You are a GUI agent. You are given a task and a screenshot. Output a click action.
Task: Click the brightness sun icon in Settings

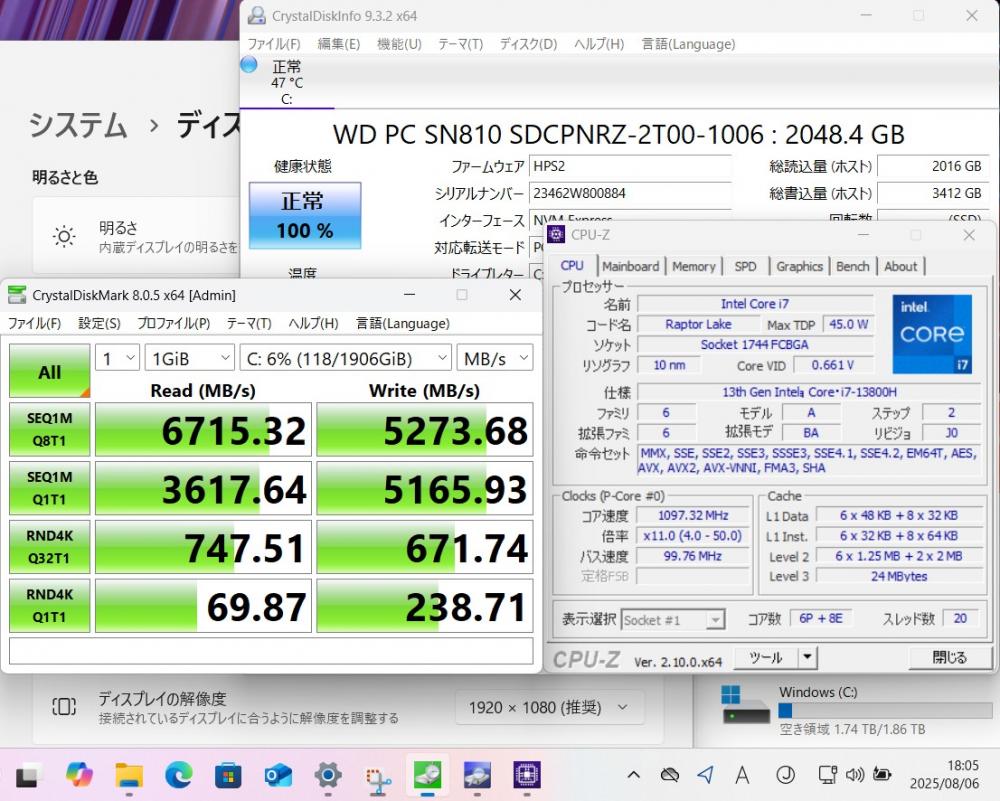(x=64, y=236)
